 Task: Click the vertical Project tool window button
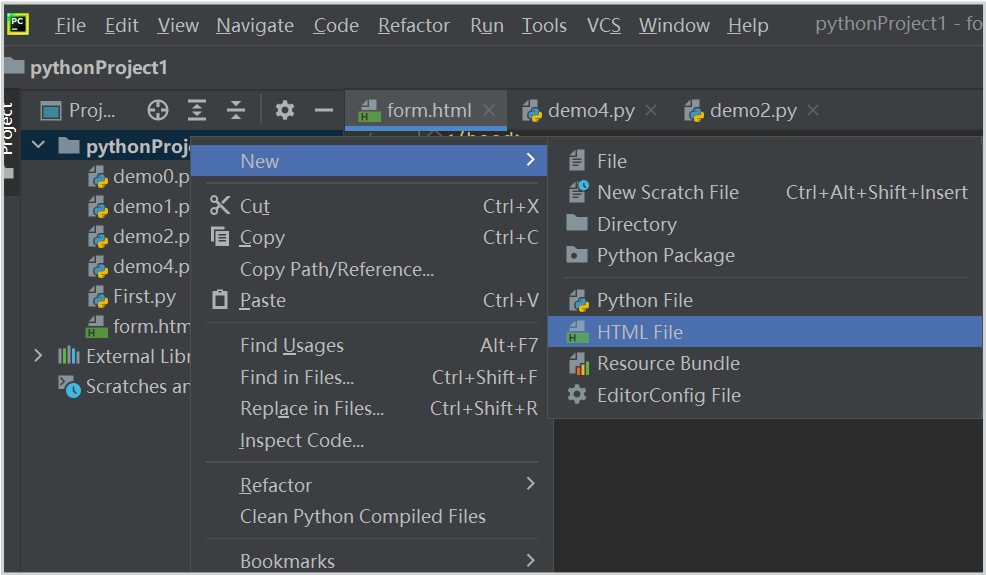8,128
